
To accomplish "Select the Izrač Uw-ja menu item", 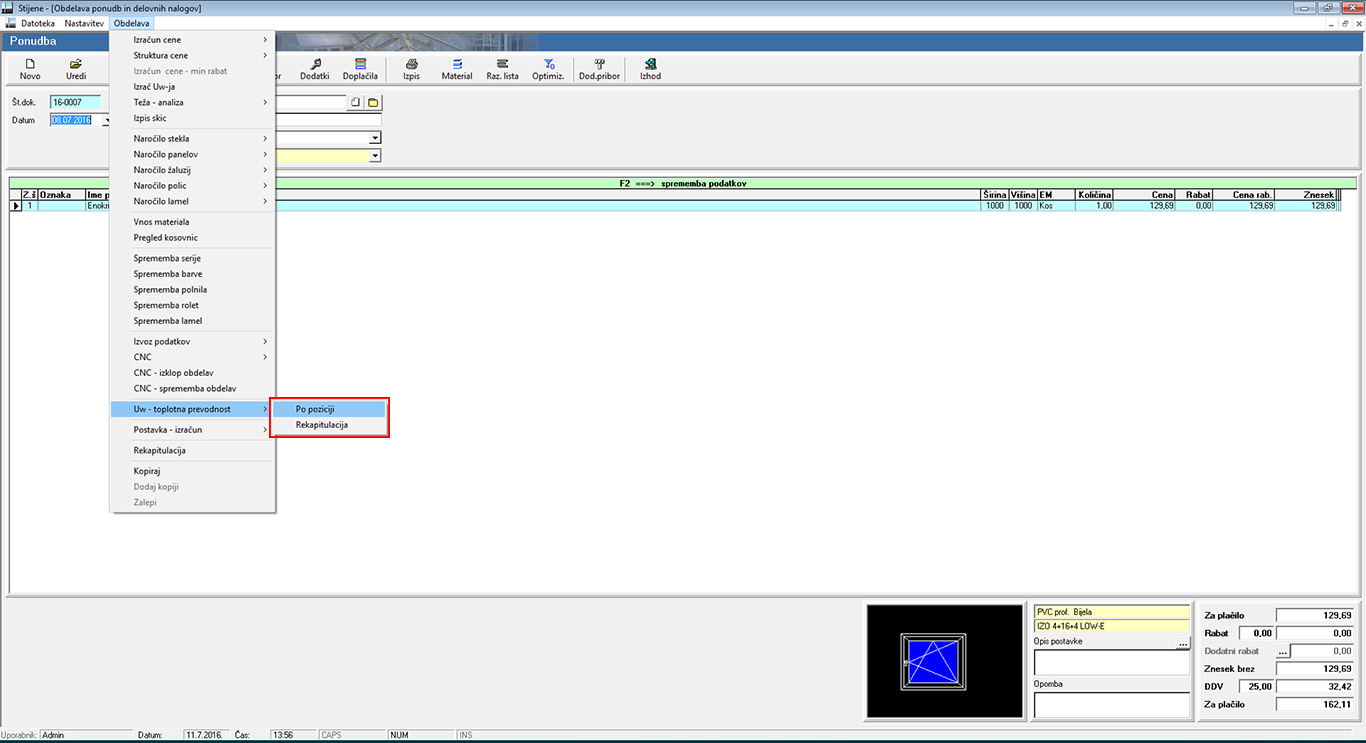I will pyautogui.click(x=192, y=87).
